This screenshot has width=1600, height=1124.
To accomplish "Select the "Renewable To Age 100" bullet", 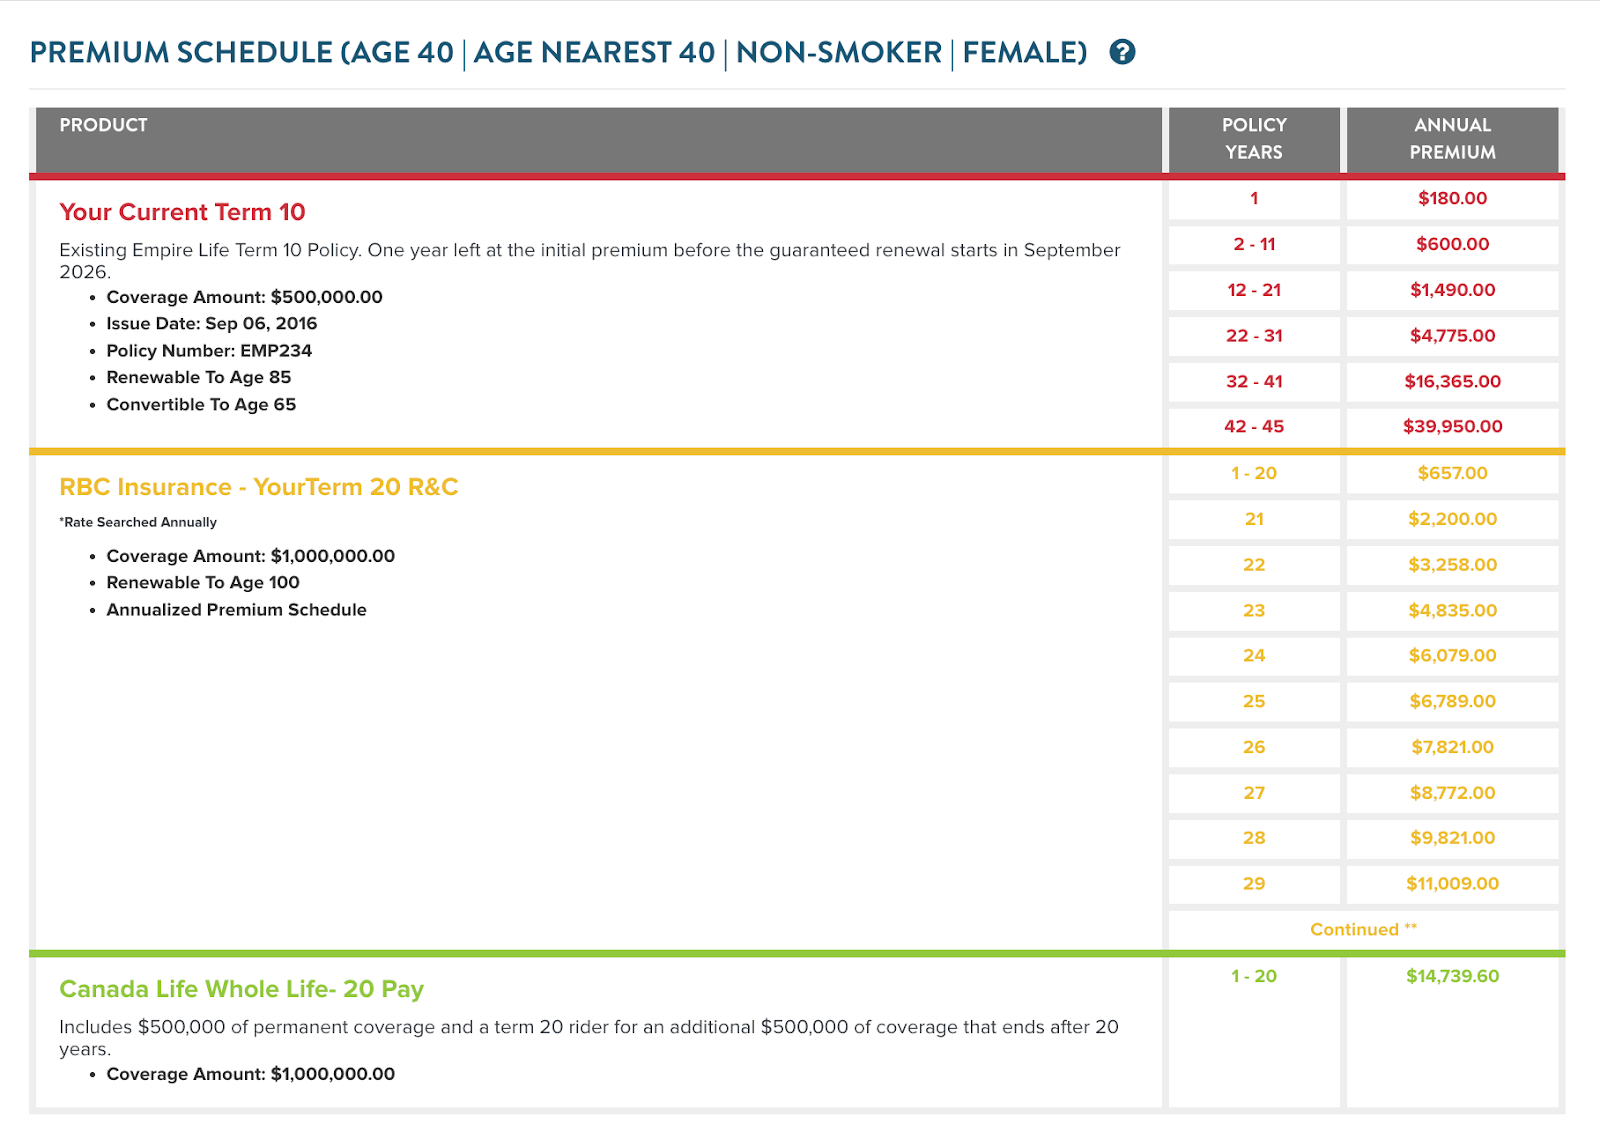I will [x=203, y=583].
